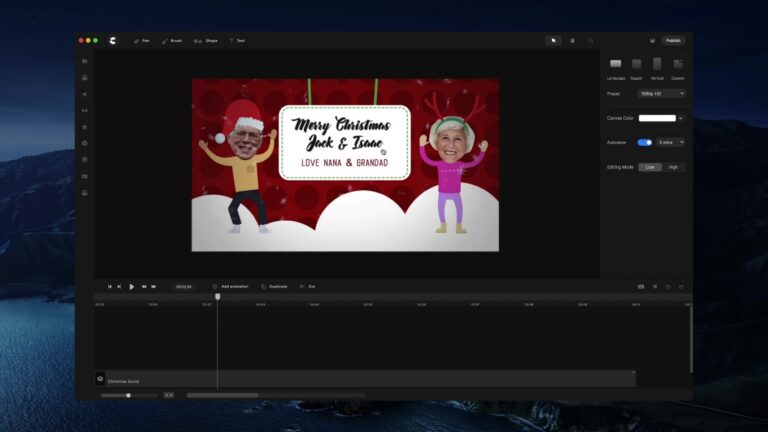Click the timeline playhead marker

(x=217, y=297)
